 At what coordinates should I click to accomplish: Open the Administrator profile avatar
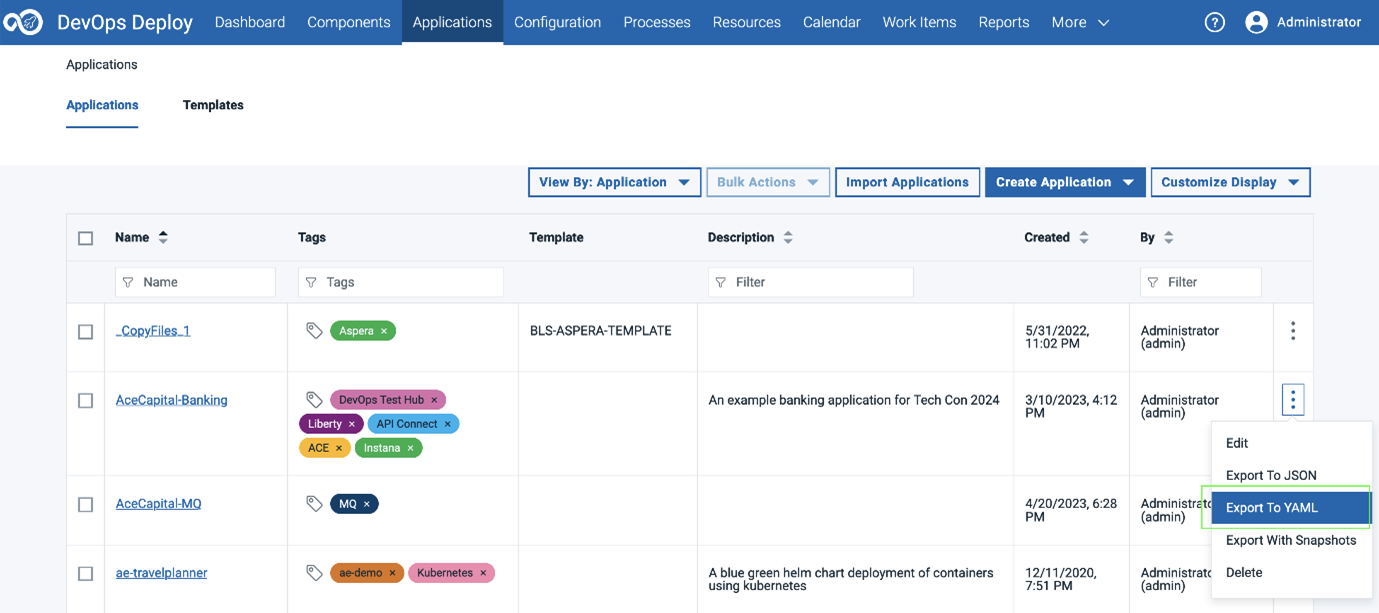point(1256,21)
